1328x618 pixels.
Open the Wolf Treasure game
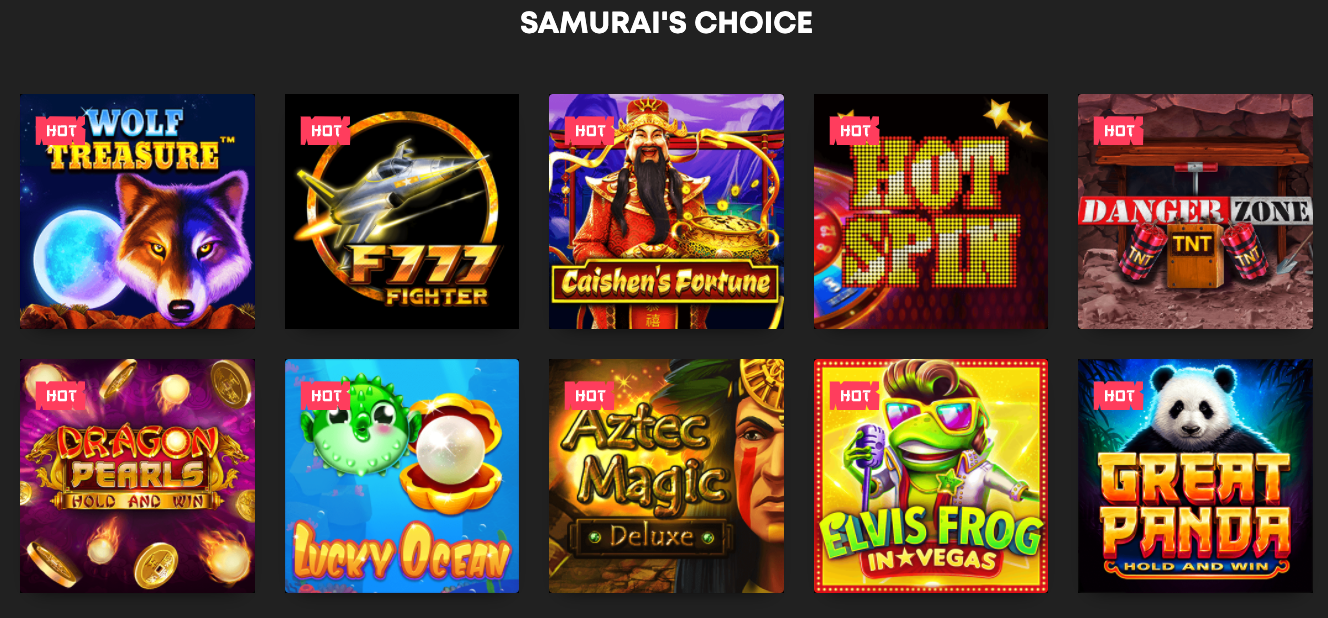(x=137, y=211)
